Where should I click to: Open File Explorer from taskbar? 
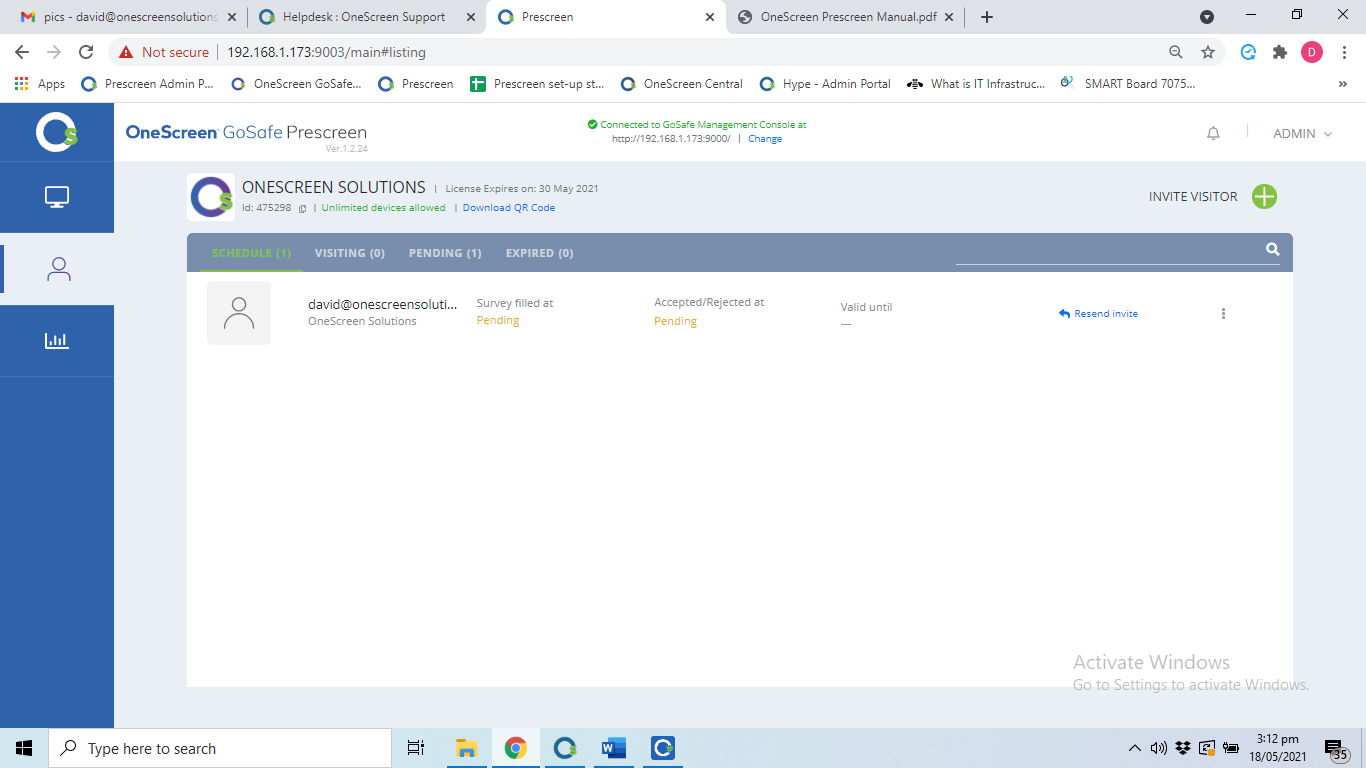click(466, 748)
